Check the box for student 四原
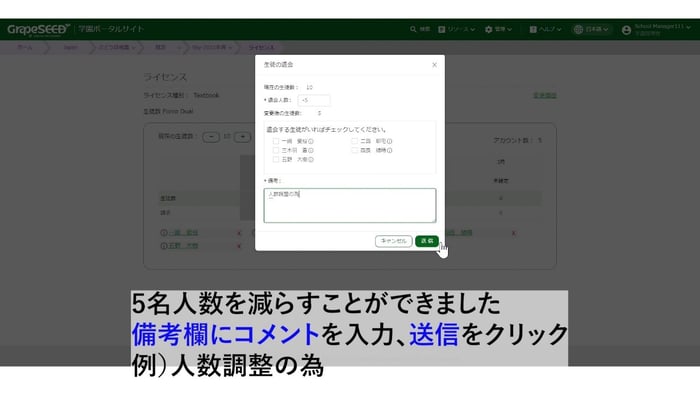Viewport: 700px width, 393px height. 354,151
